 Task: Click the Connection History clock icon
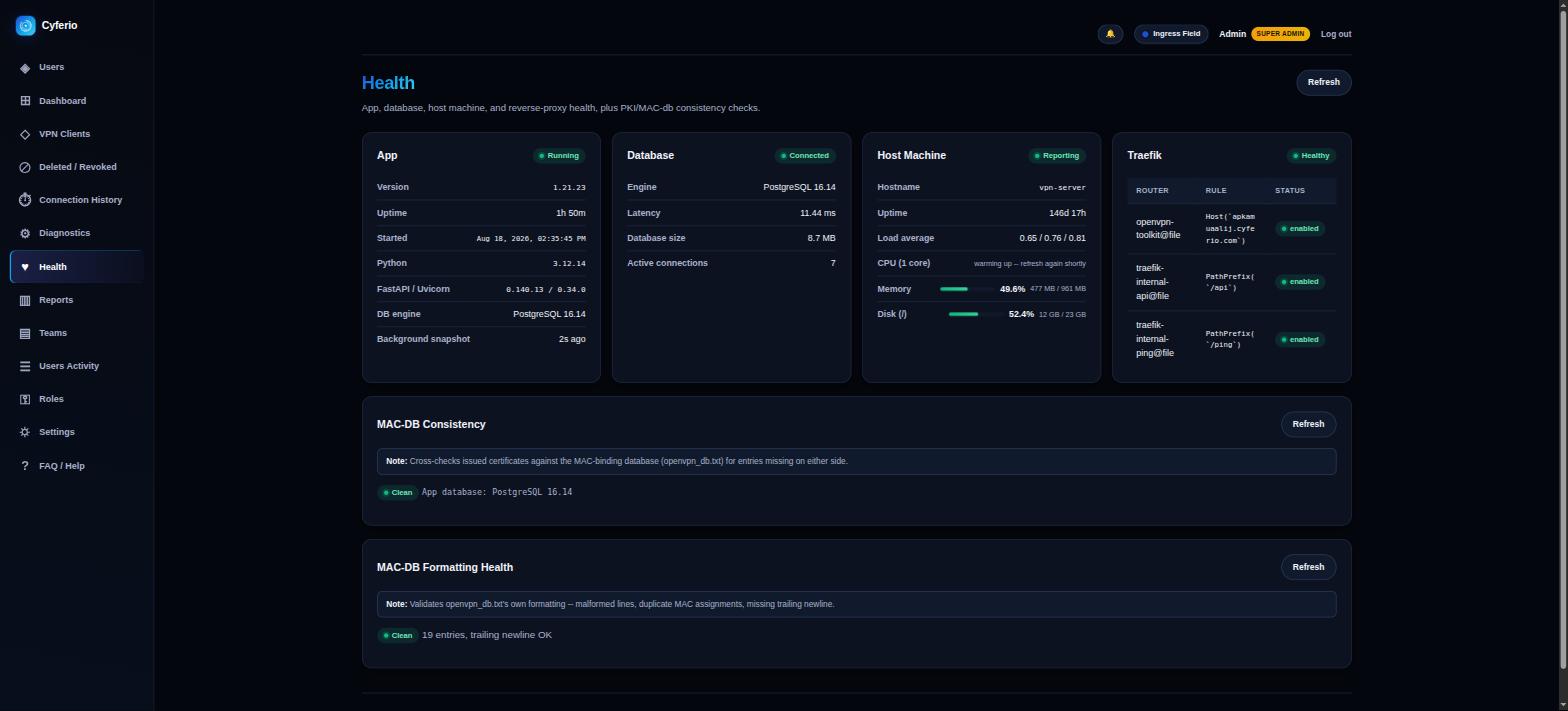25,200
